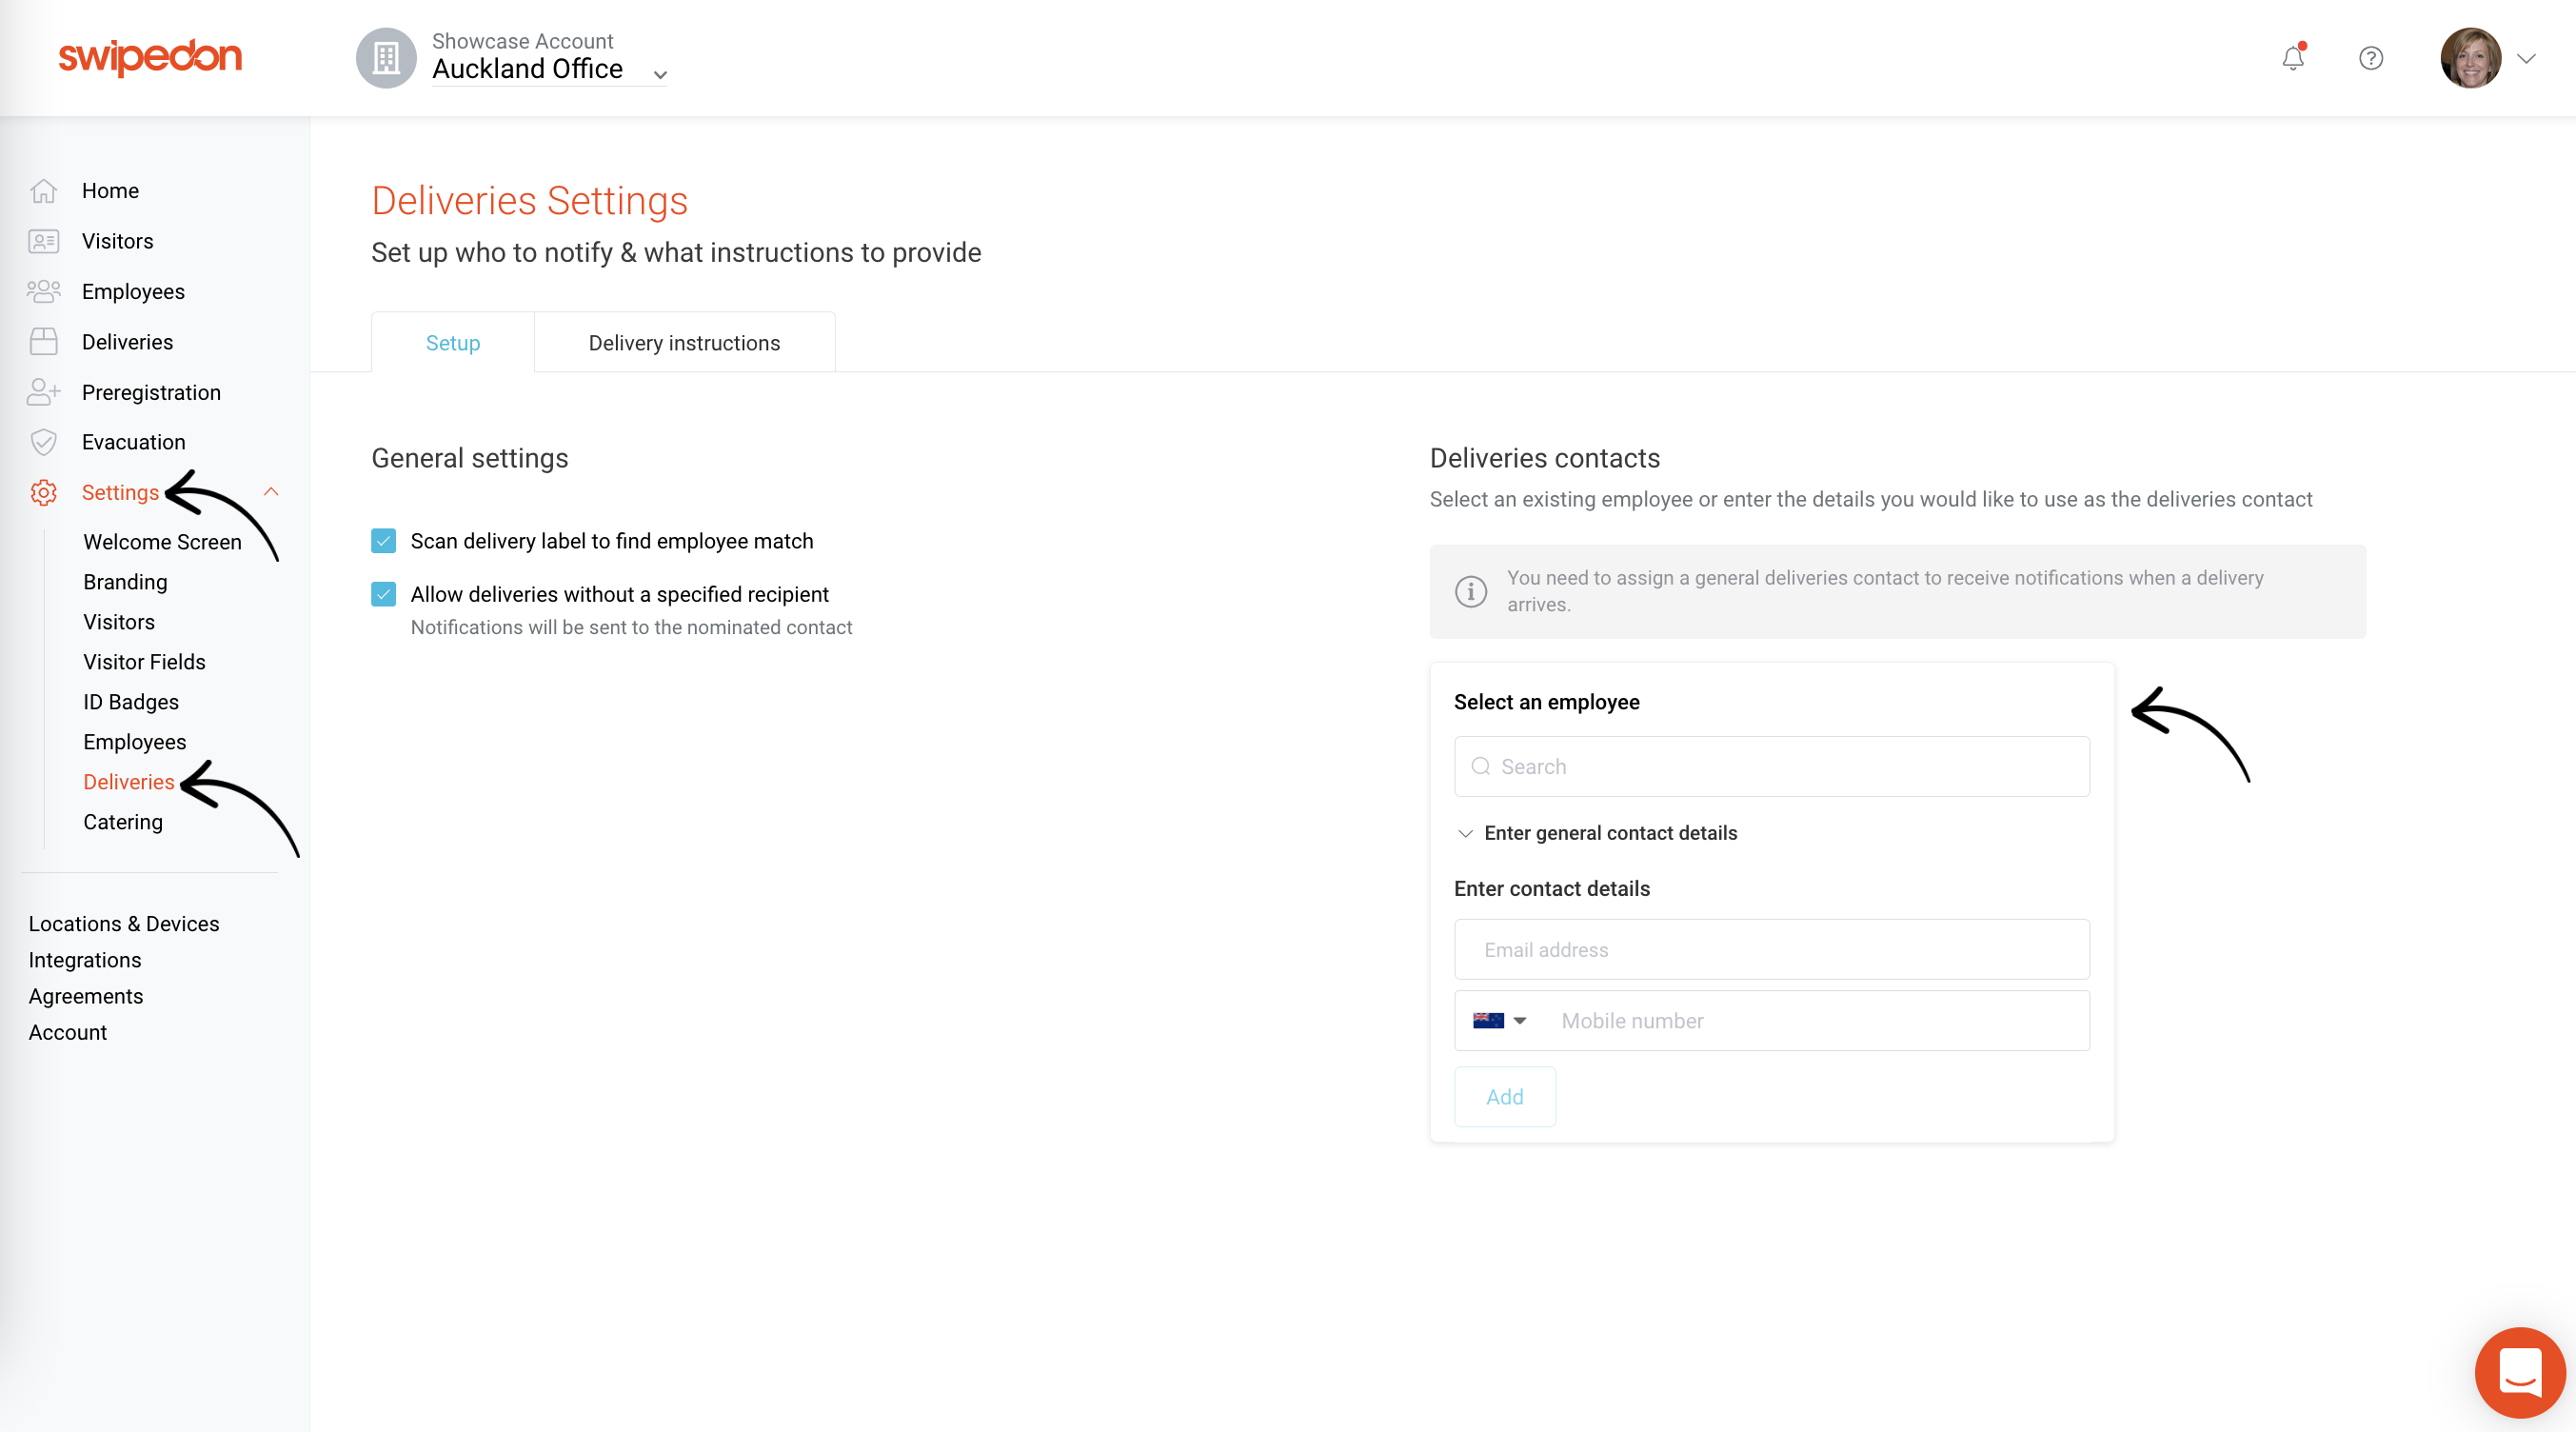Click the building icon beside Showcase Account
Screen dimensions: 2576x1432
pos(386,58)
